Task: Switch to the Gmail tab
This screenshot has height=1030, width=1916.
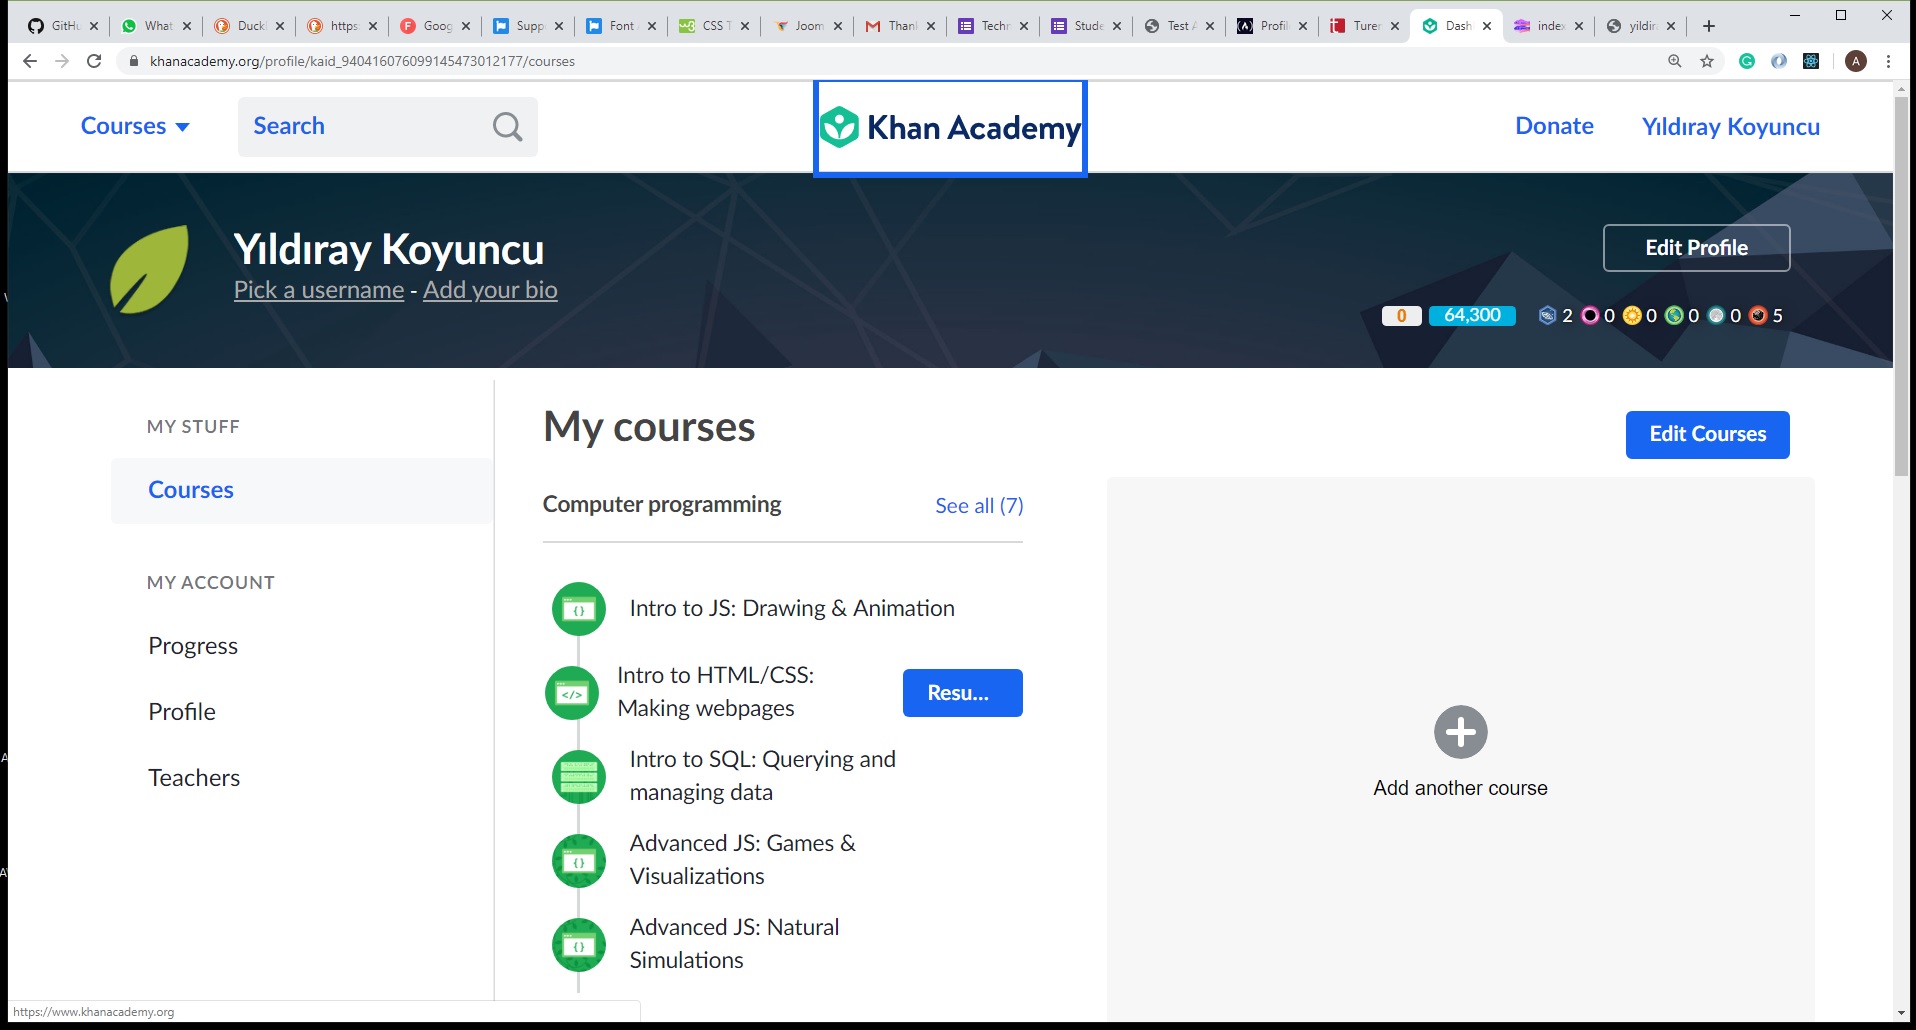Action: click(x=899, y=26)
